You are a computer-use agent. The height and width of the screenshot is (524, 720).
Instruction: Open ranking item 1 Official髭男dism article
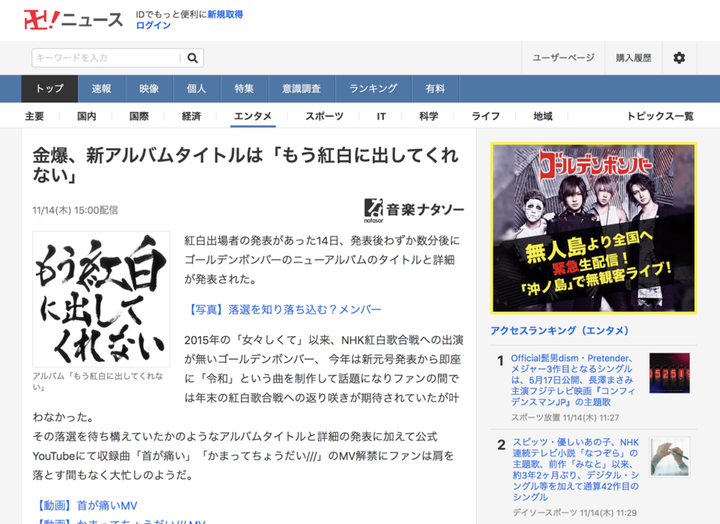[574, 380]
